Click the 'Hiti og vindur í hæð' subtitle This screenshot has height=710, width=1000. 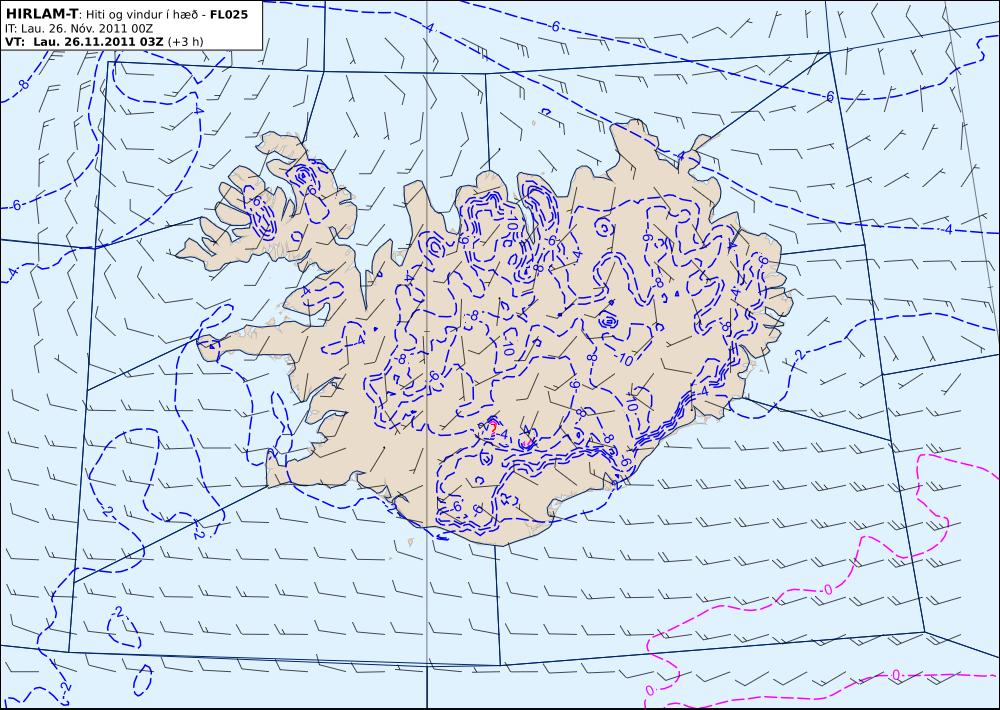[143, 14]
